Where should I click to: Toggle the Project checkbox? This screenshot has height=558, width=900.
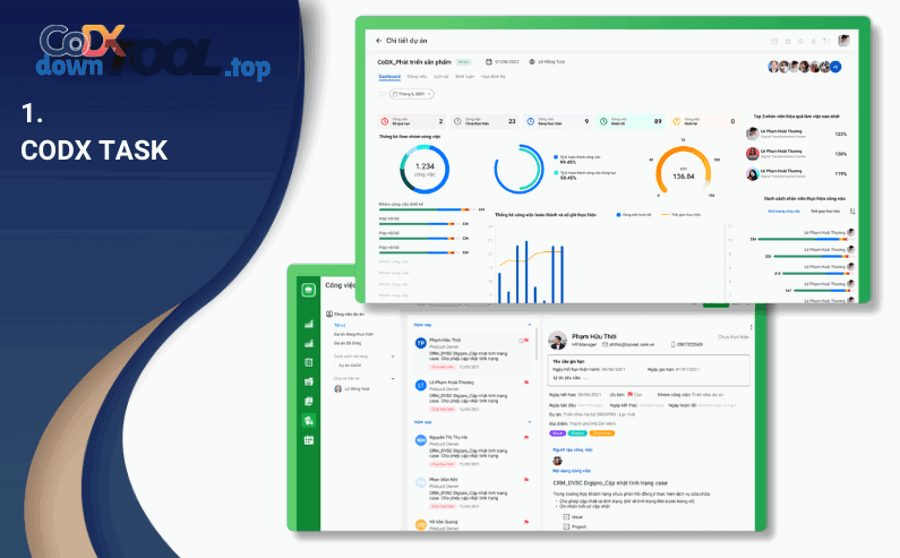[566, 524]
